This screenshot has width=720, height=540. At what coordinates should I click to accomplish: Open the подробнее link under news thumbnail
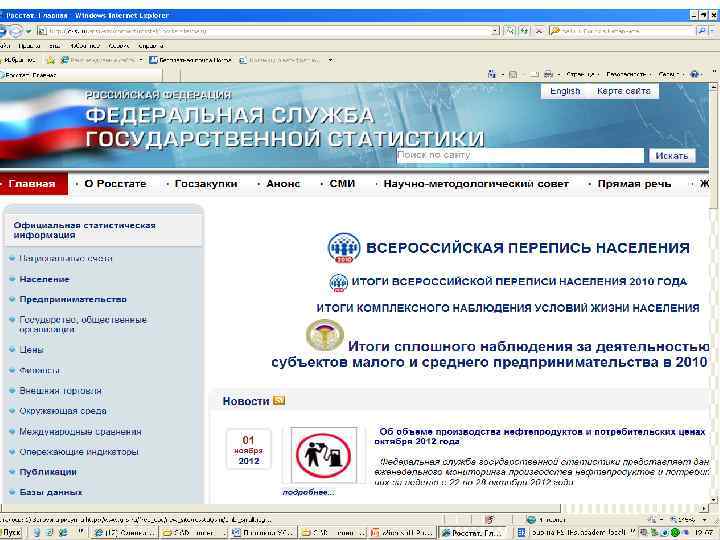click(309, 492)
